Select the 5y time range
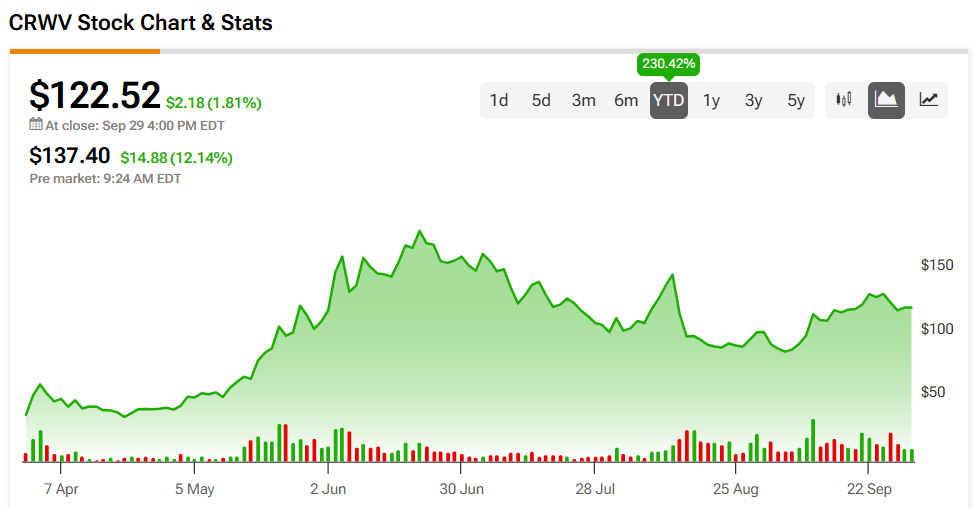The image size is (973, 508). [x=796, y=100]
